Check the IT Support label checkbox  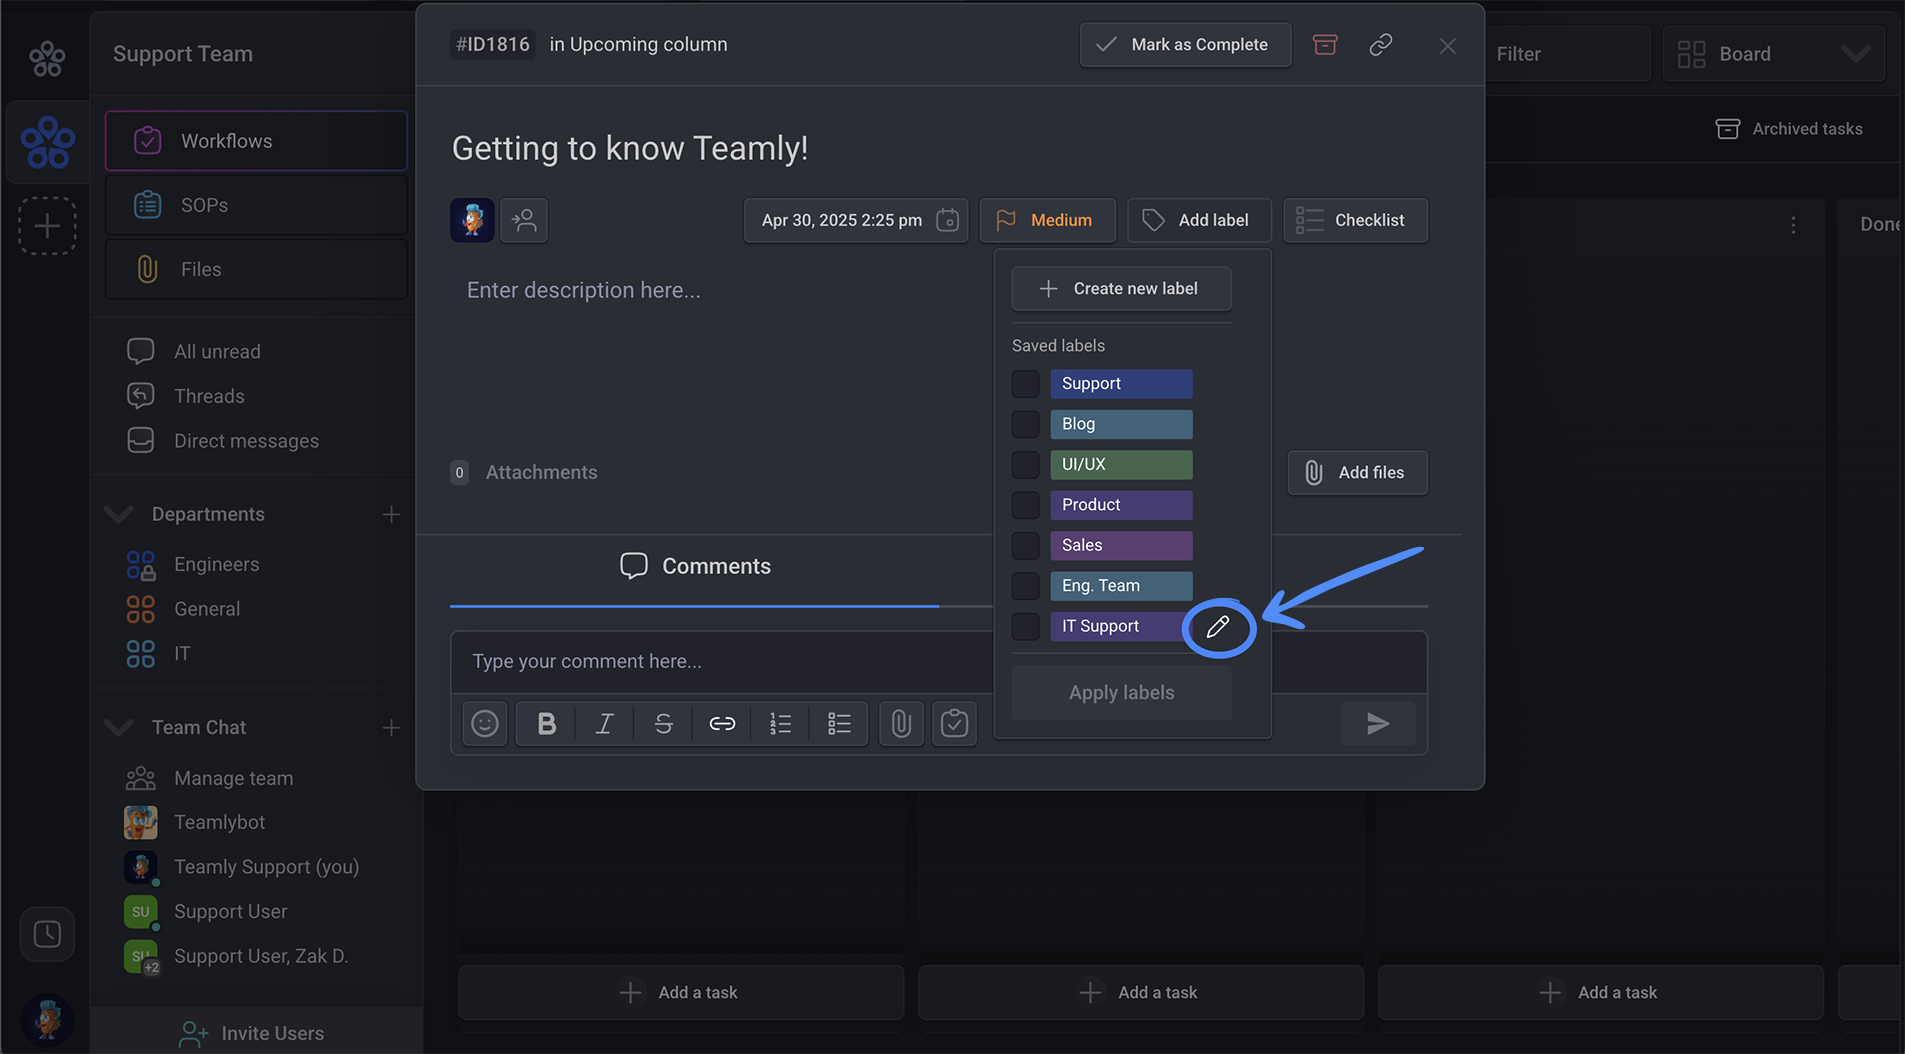[1025, 626]
